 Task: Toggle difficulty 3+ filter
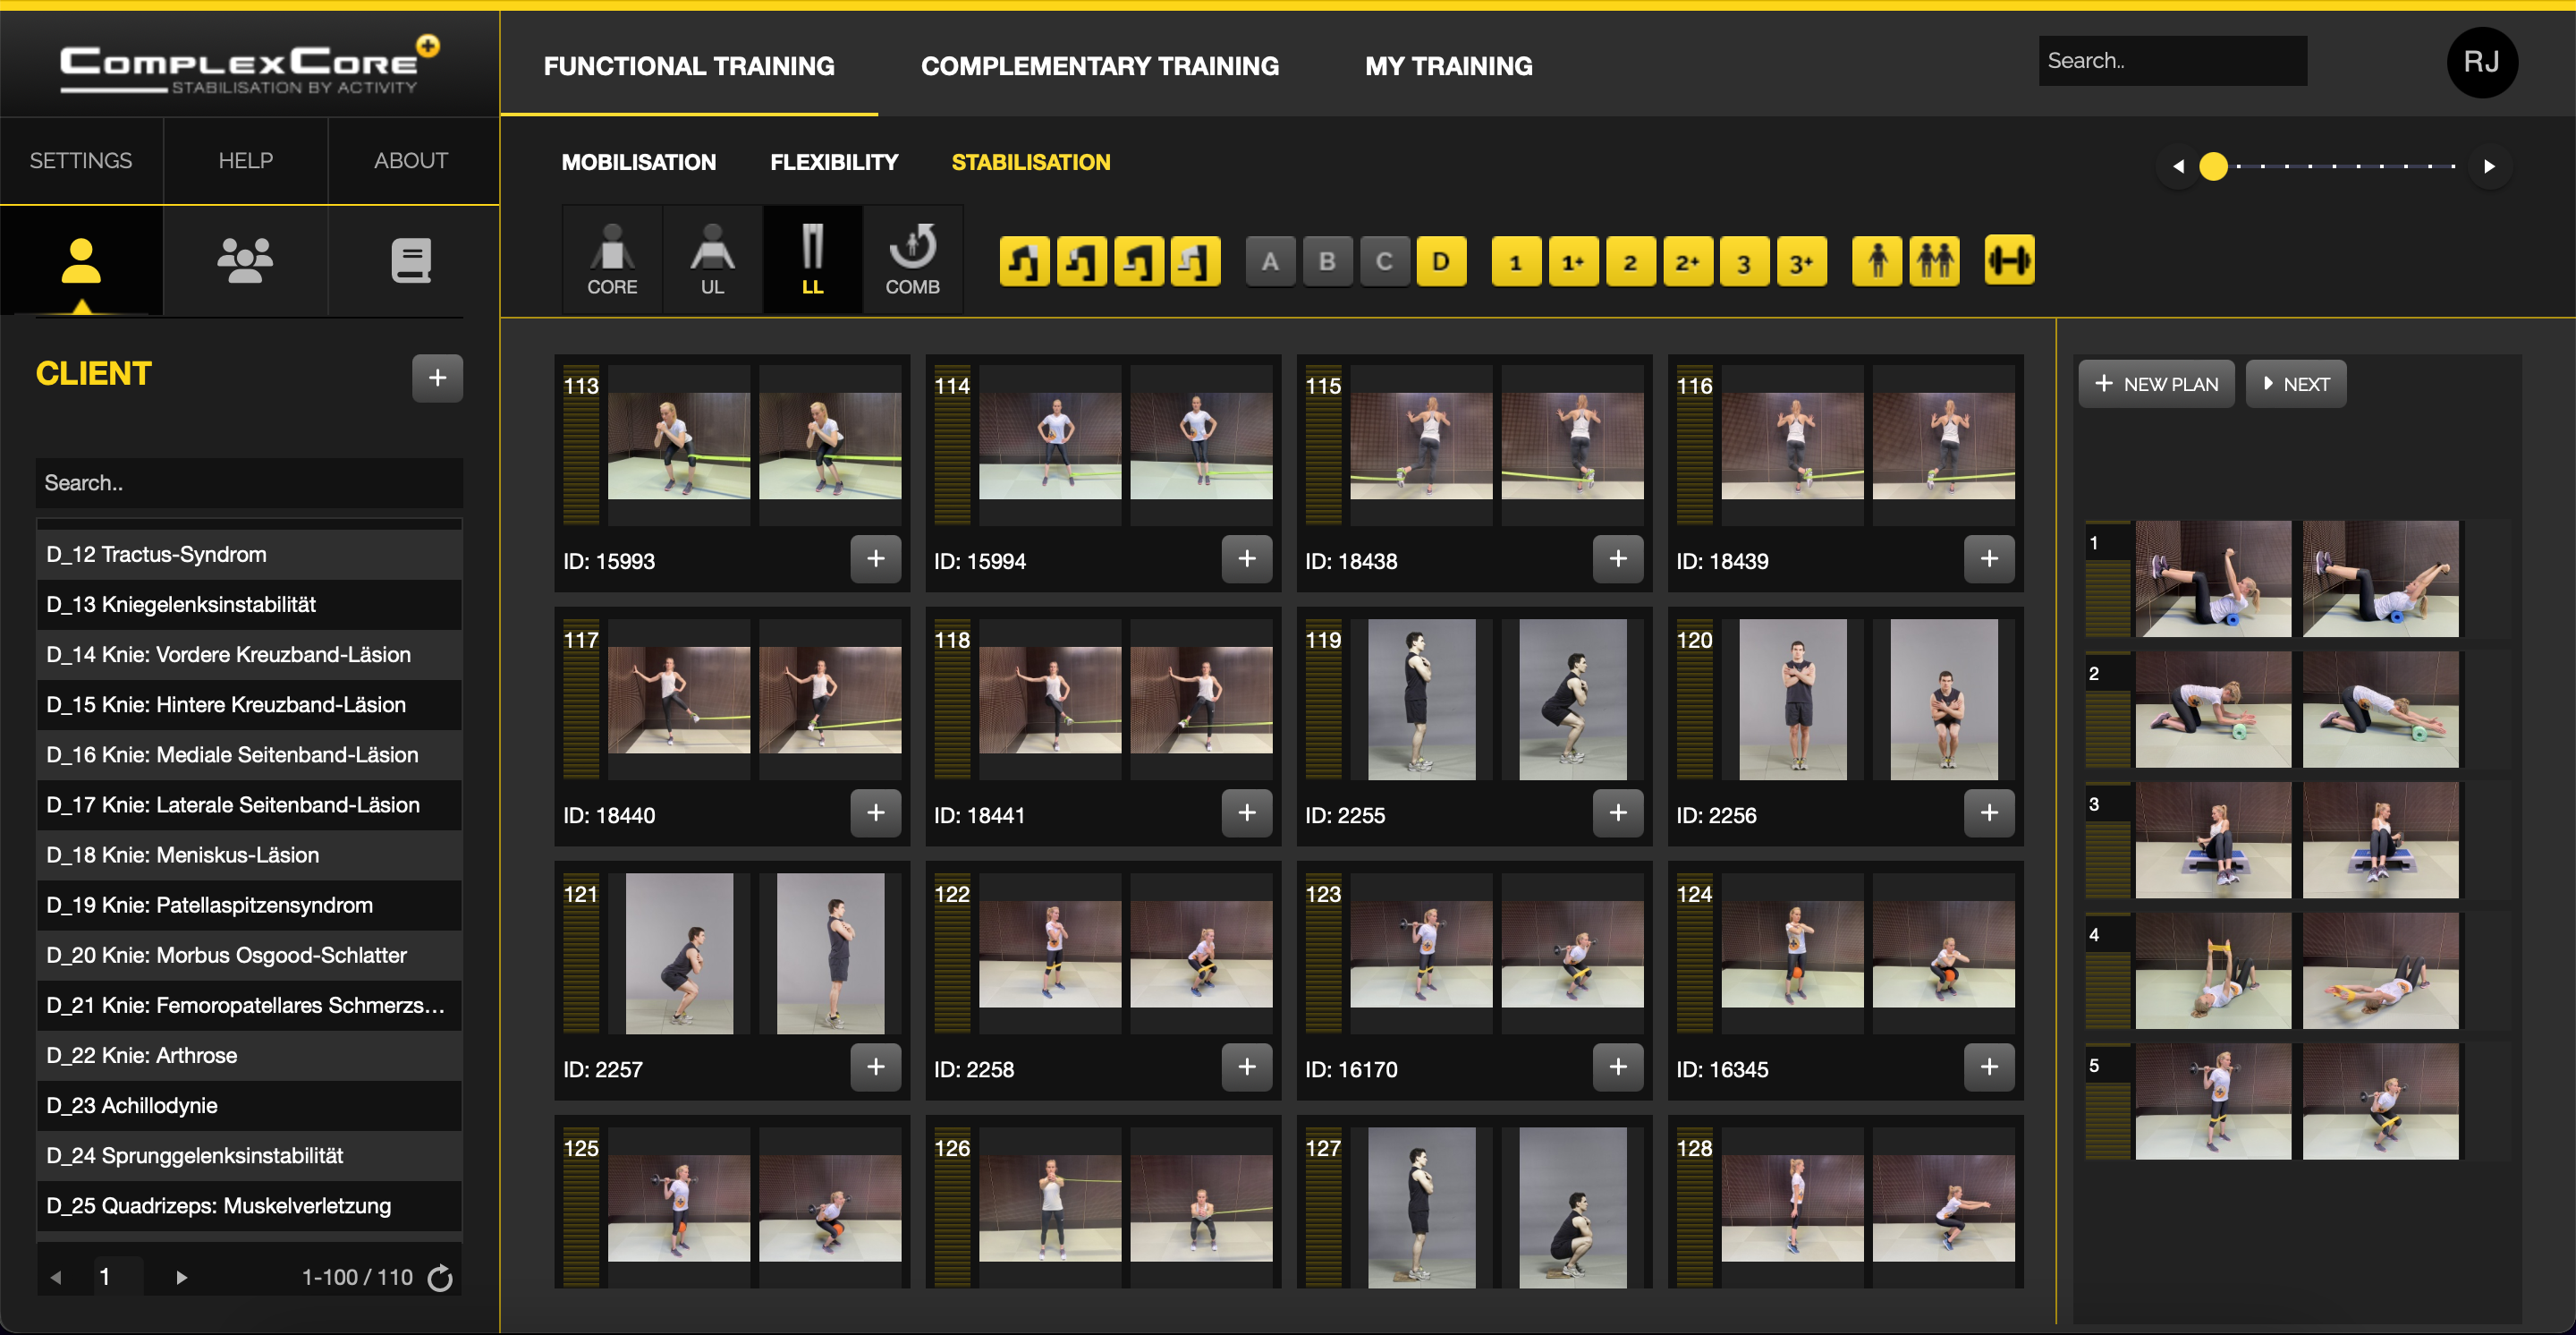click(x=1801, y=262)
